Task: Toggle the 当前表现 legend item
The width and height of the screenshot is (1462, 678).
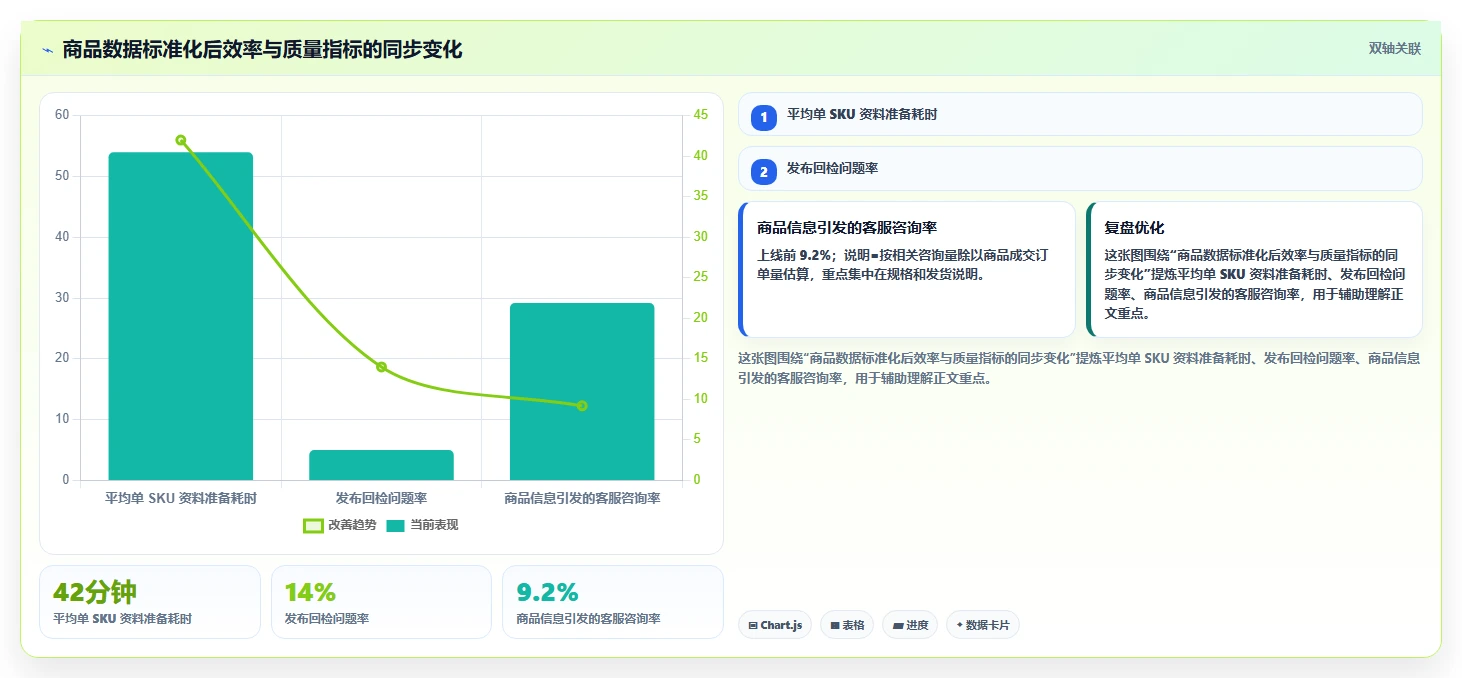Action: pyautogui.click(x=422, y=525)
